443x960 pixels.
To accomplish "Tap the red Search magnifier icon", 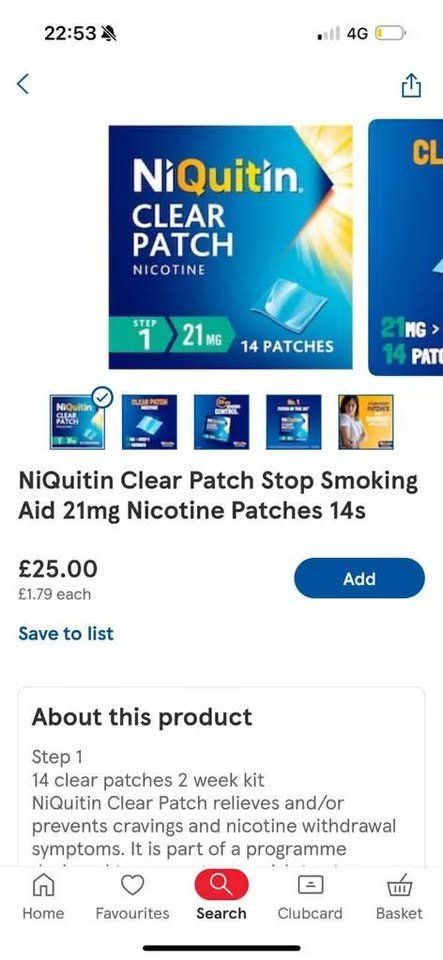I will pos(222,884).
